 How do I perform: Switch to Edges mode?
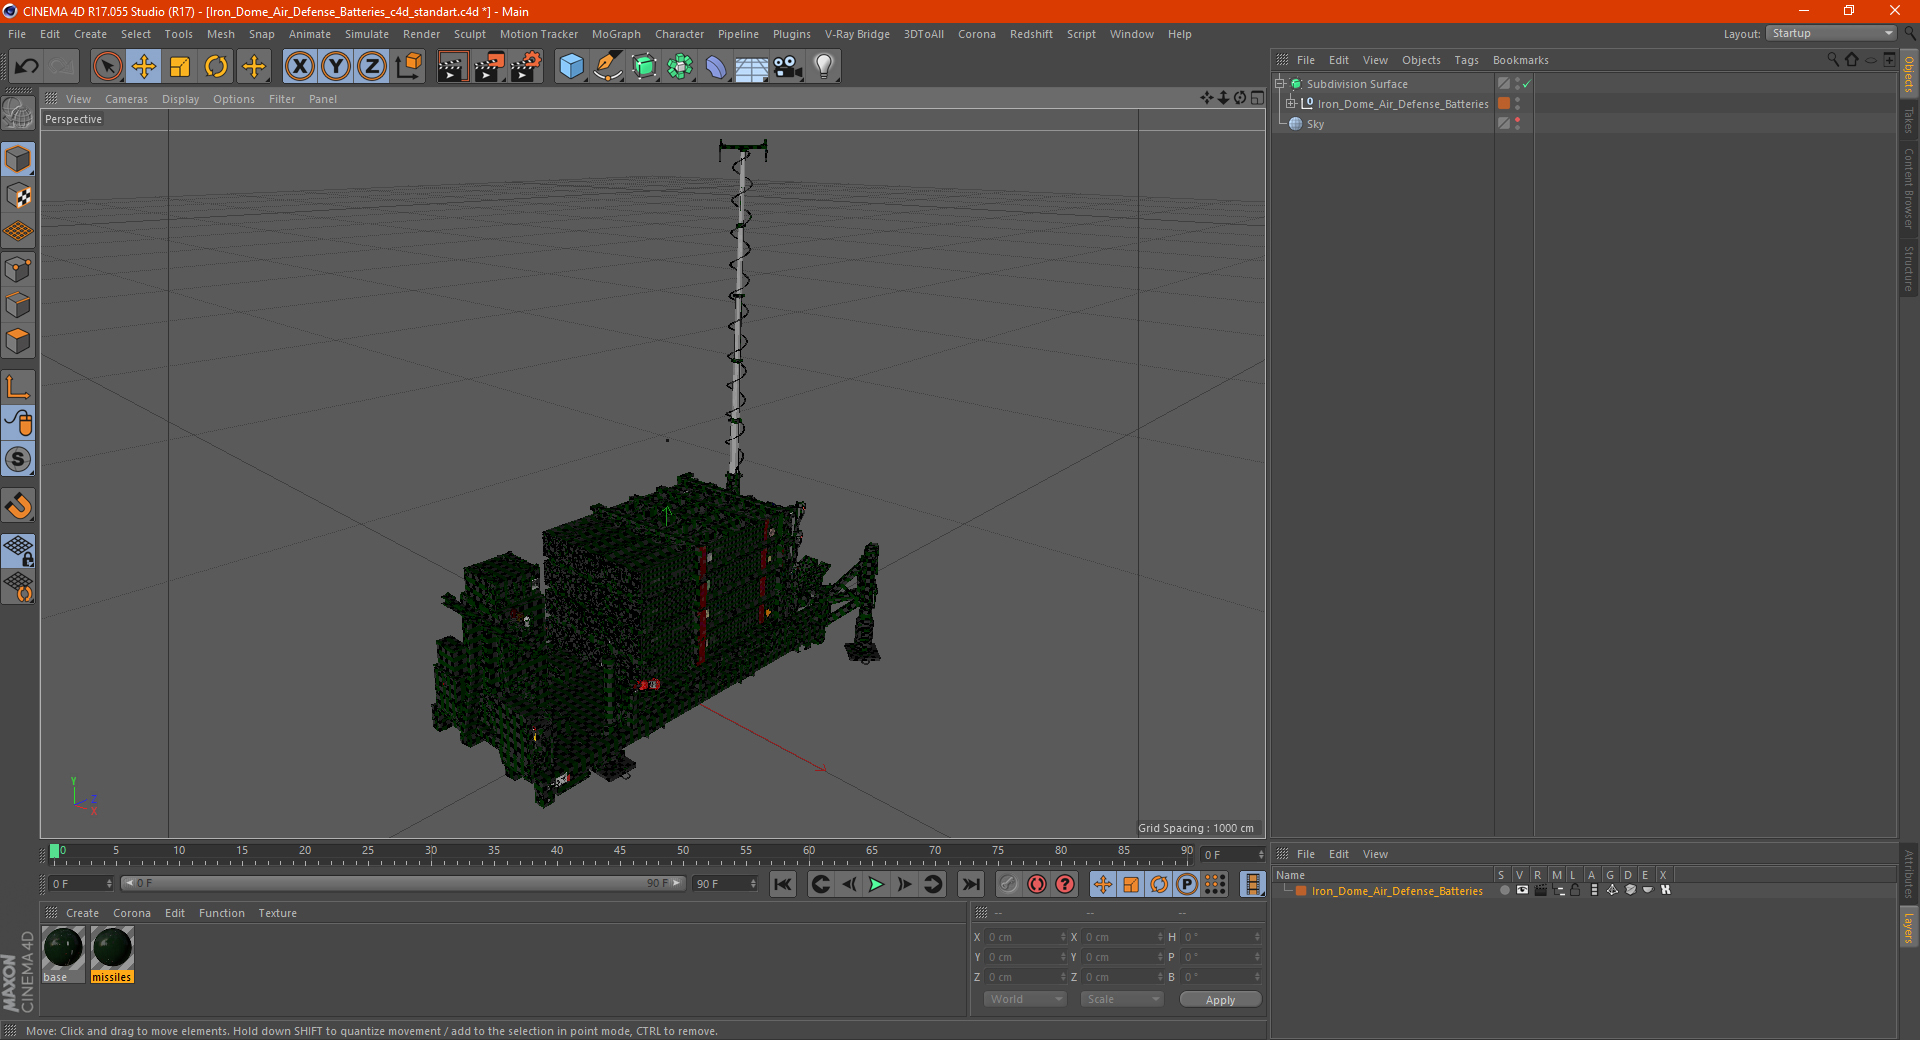pyautogui.click(x=18, y=305)
